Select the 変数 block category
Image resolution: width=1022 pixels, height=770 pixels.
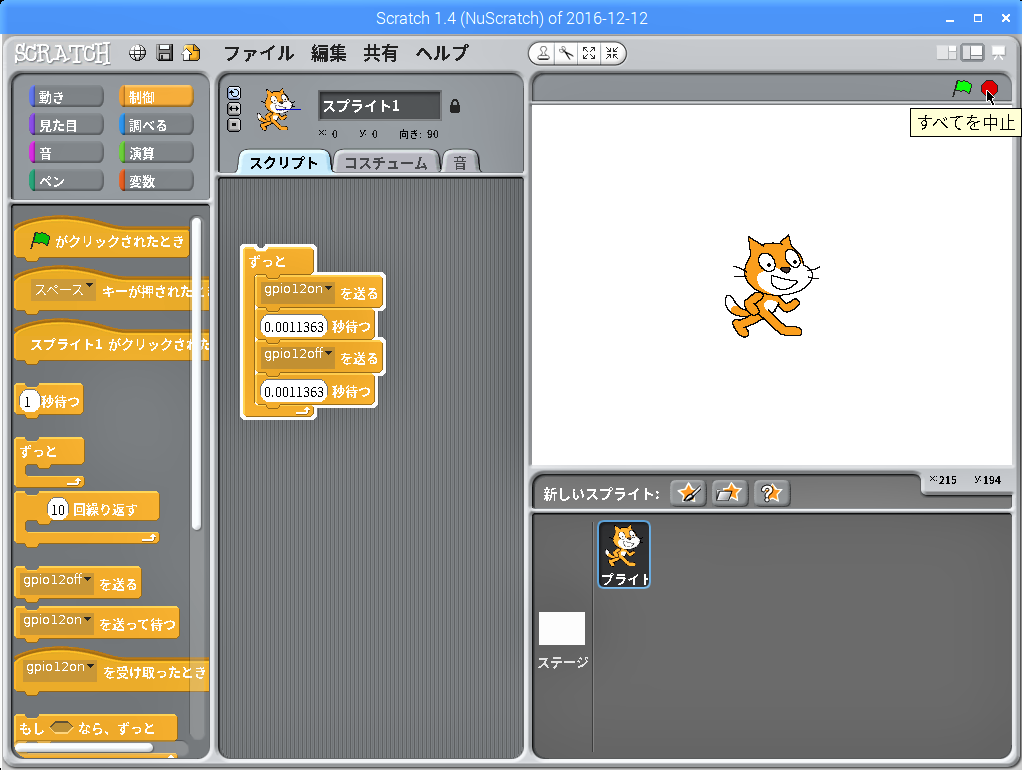pyautogui.click(x=156, y=181)
